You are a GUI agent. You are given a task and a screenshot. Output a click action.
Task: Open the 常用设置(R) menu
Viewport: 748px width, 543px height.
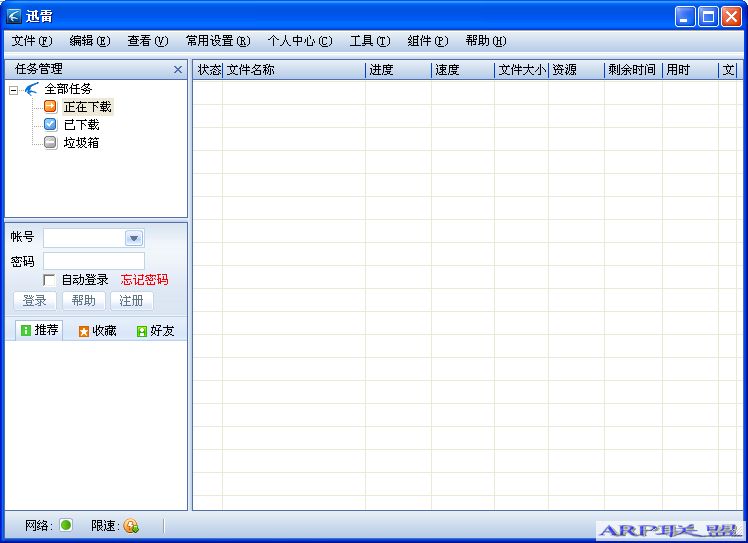(218, 41)
